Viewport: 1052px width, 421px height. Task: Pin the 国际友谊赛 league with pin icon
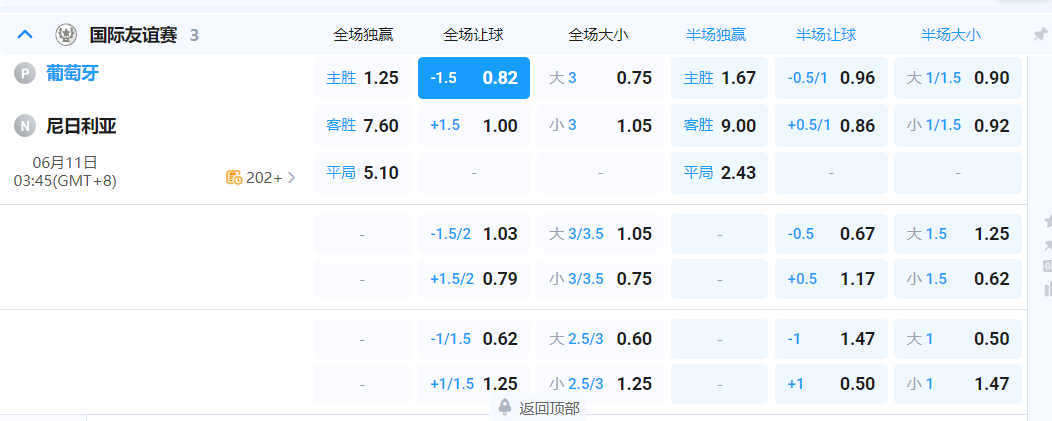coord(1040,34)
